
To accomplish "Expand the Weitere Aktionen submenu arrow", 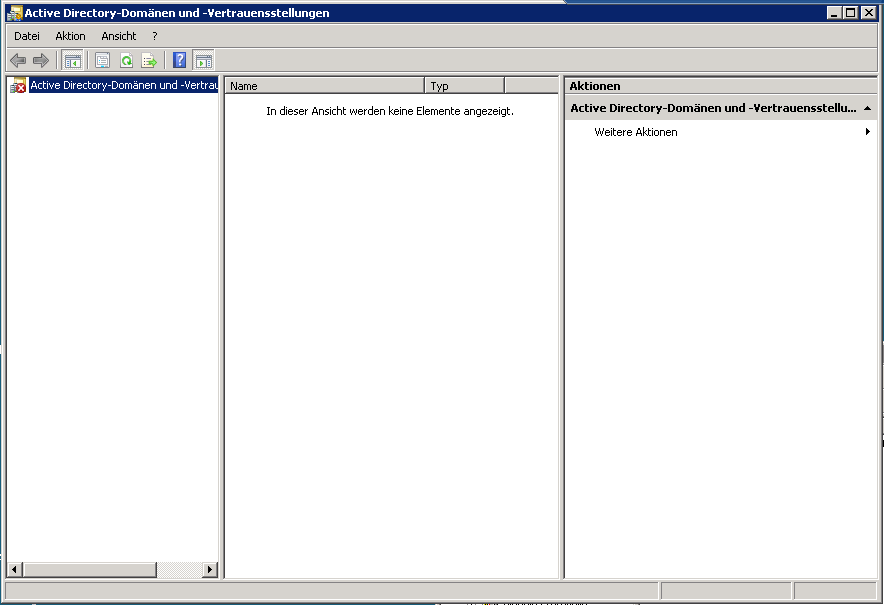I will click(x=868, y=132).
